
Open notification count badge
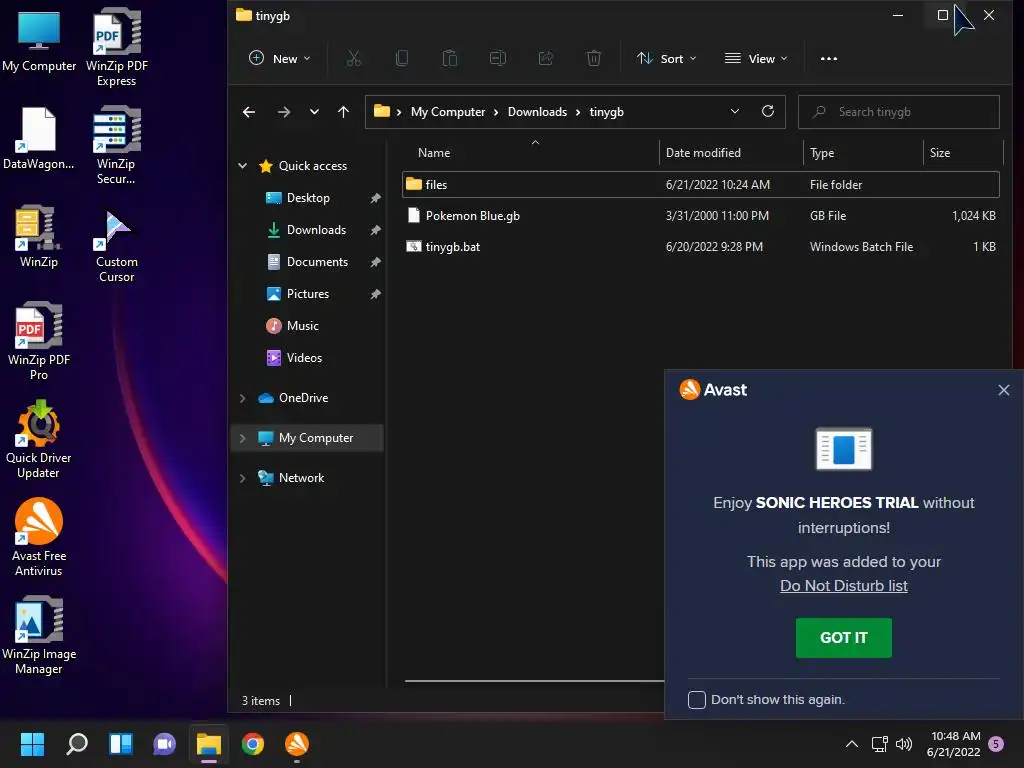tap(996, 744)
